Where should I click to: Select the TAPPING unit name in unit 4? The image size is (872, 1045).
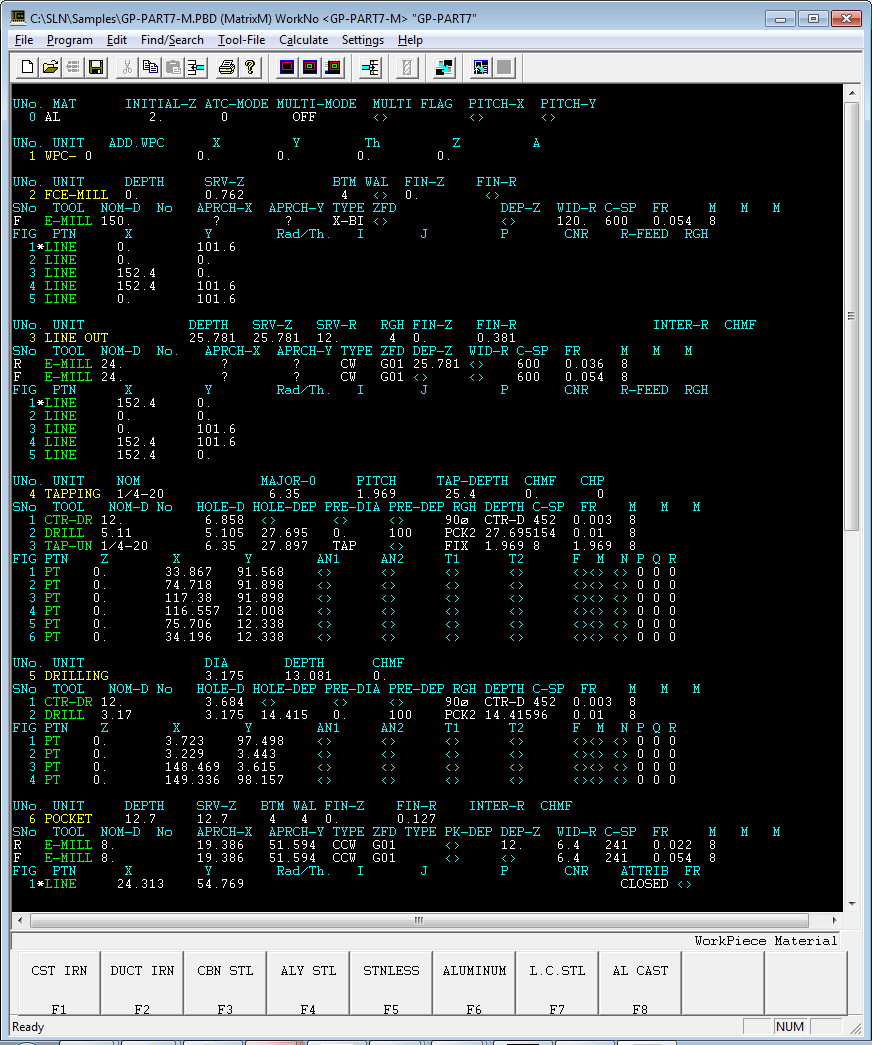pos(73,494)
